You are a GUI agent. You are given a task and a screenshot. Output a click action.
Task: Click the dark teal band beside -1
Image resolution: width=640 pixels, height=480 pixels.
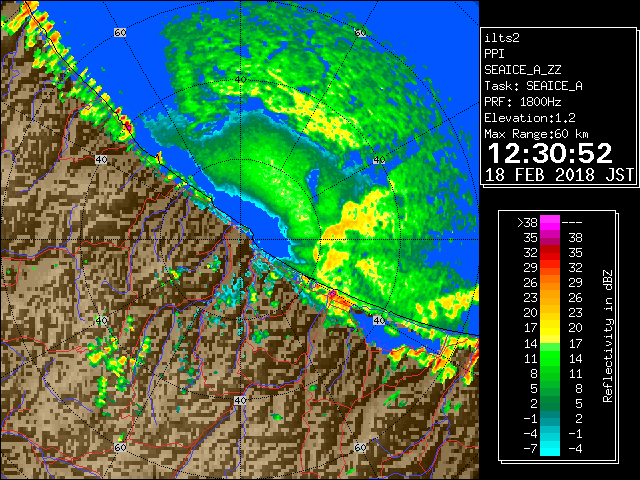(550, 418)
